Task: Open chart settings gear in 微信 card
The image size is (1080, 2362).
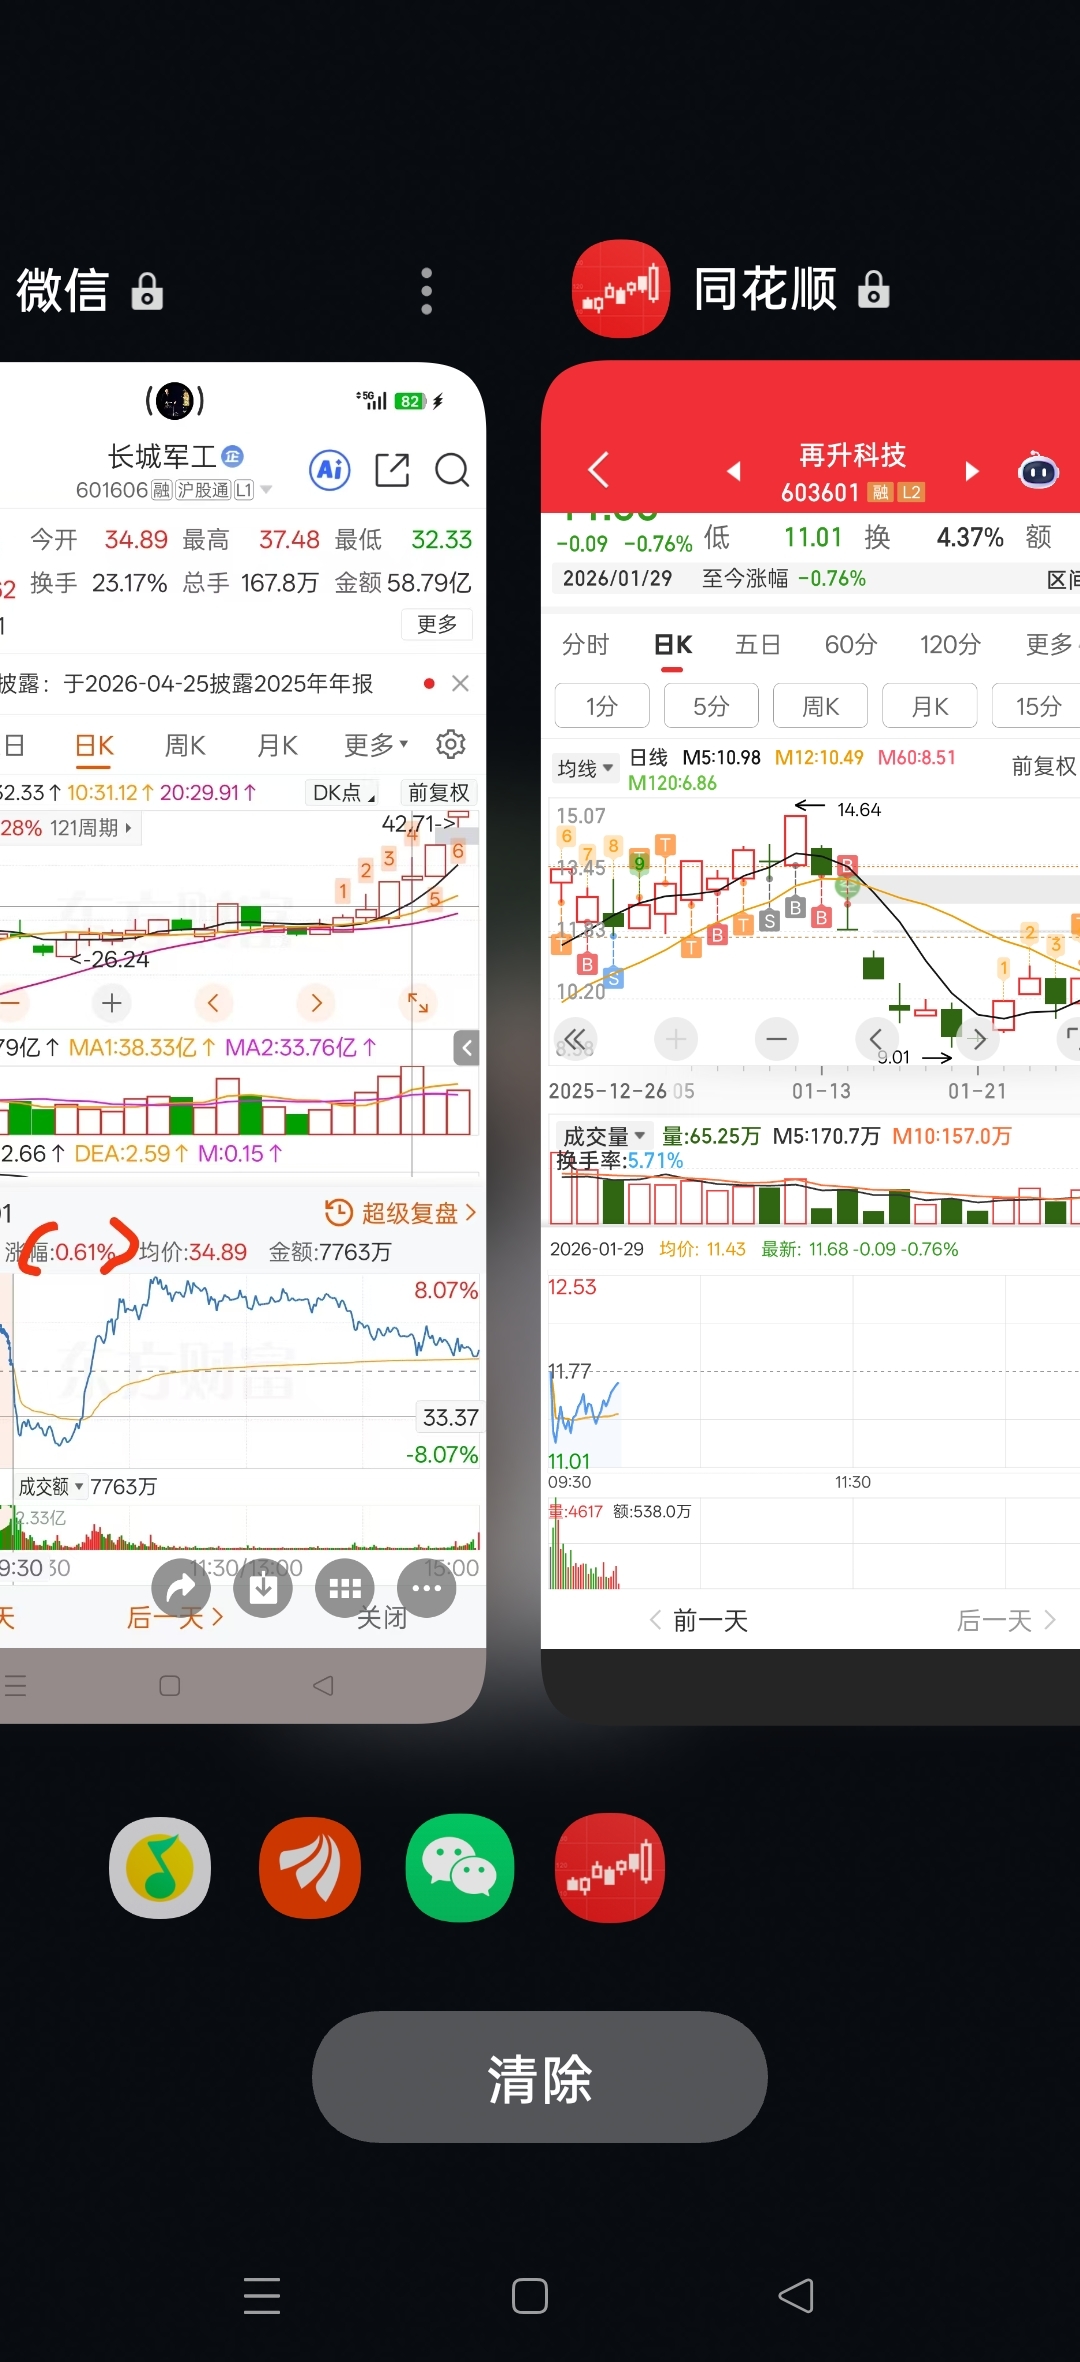Action: [451, 744]
